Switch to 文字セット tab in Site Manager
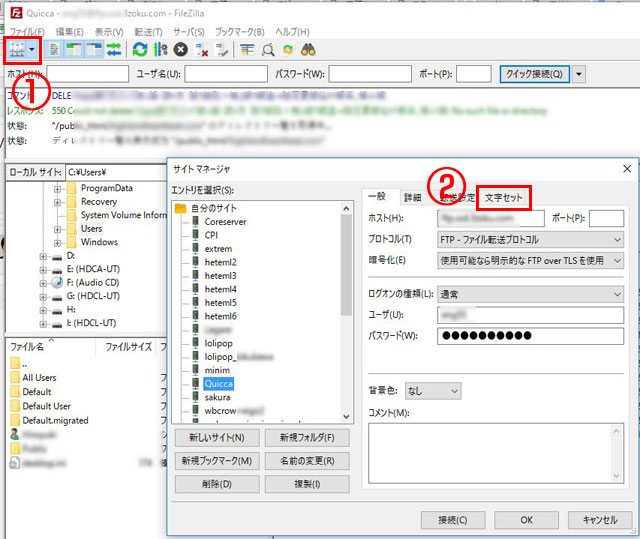640x539 pixels. [x=504, y=198]
